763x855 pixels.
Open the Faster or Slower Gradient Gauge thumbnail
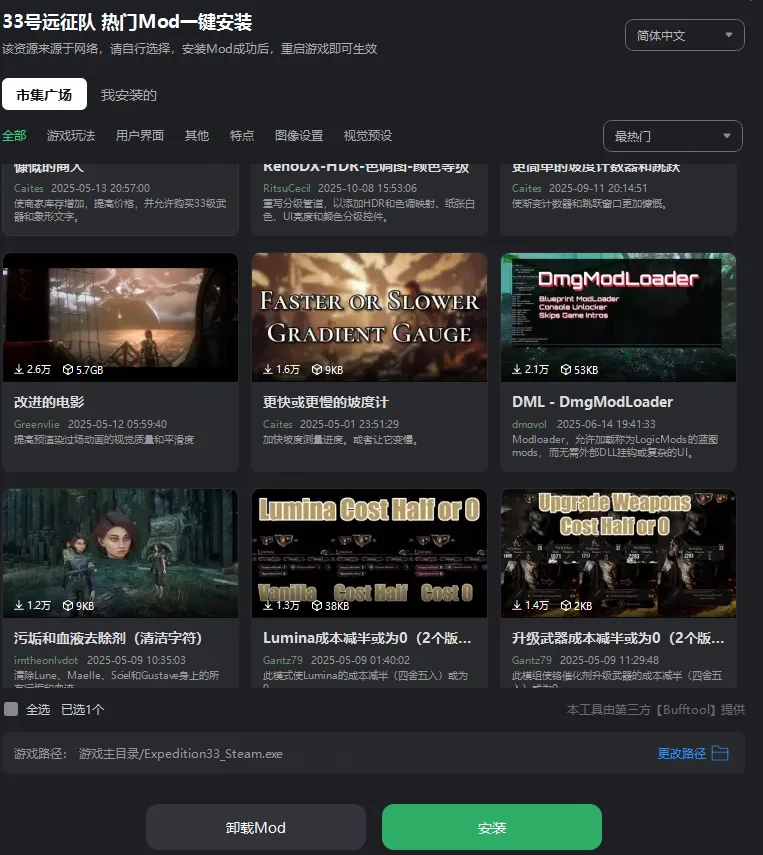pyautogui.click(x=369, y=317)
